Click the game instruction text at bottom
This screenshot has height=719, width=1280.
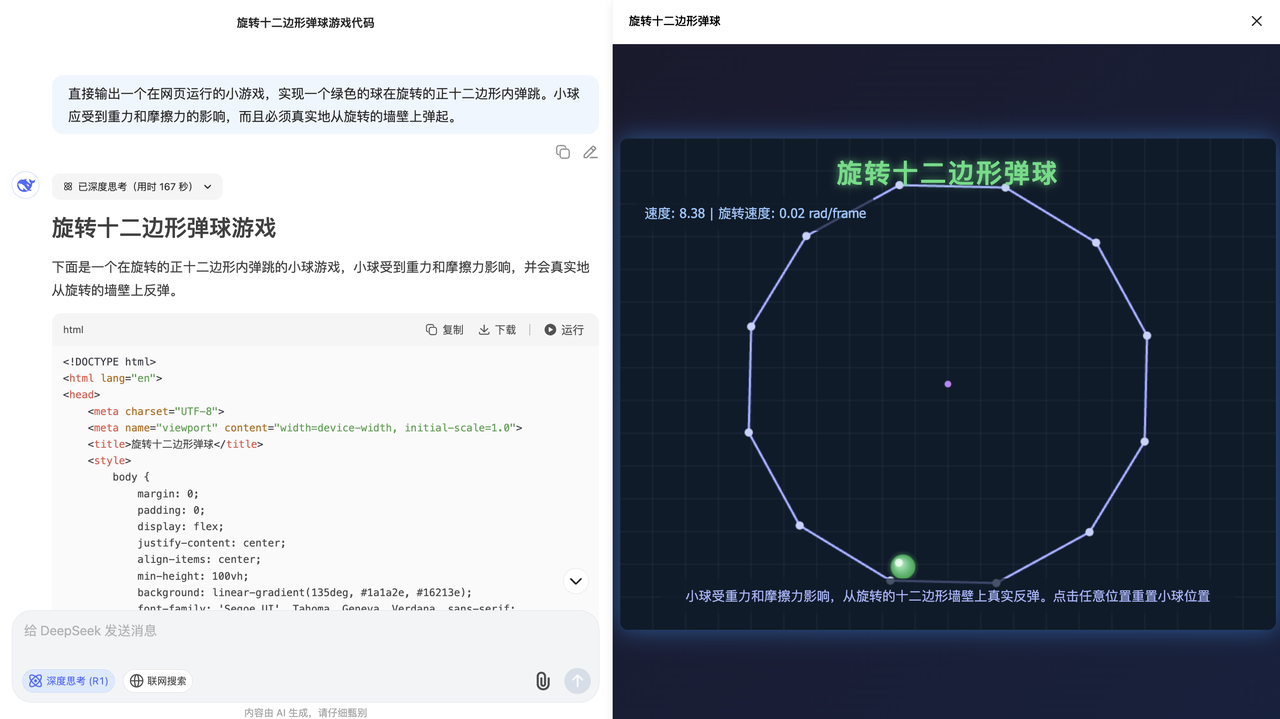click(948, 596)
